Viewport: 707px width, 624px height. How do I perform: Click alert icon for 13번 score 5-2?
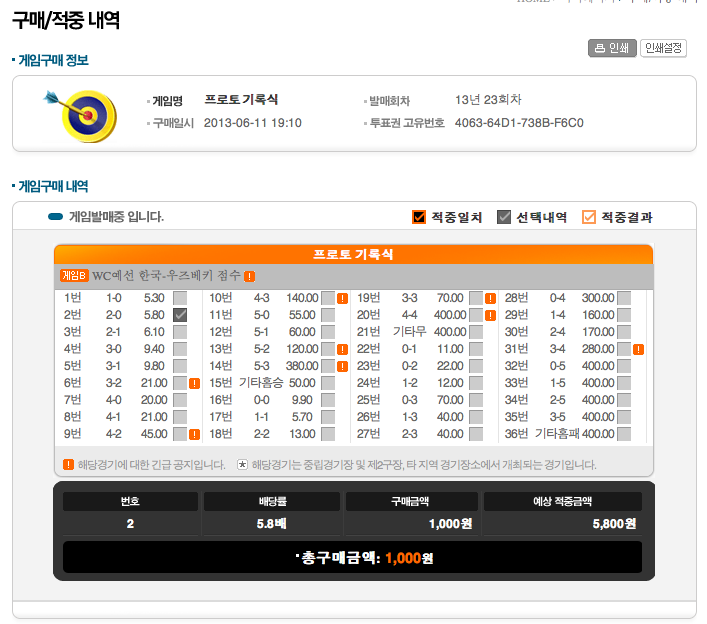coord(342,349)
